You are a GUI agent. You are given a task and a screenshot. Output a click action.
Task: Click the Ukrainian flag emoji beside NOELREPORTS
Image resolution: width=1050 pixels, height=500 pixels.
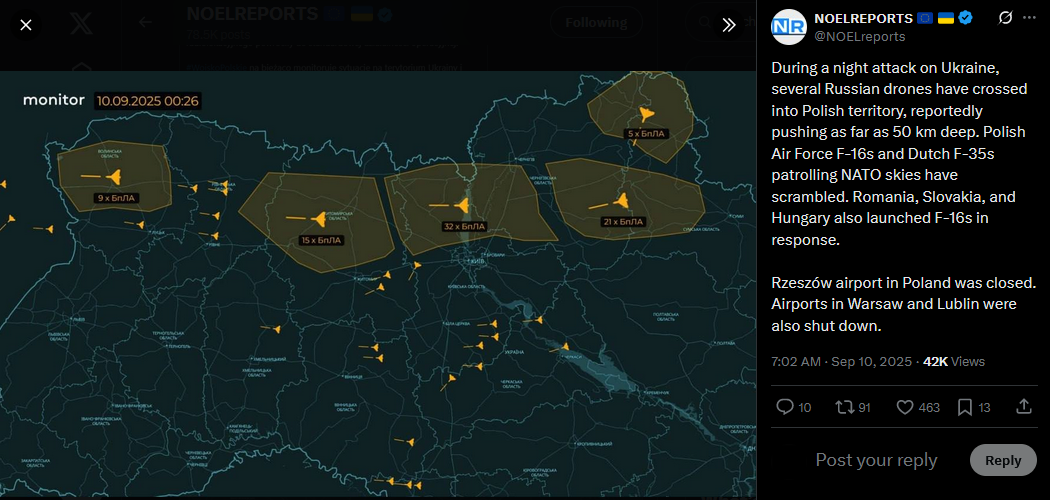946,18
